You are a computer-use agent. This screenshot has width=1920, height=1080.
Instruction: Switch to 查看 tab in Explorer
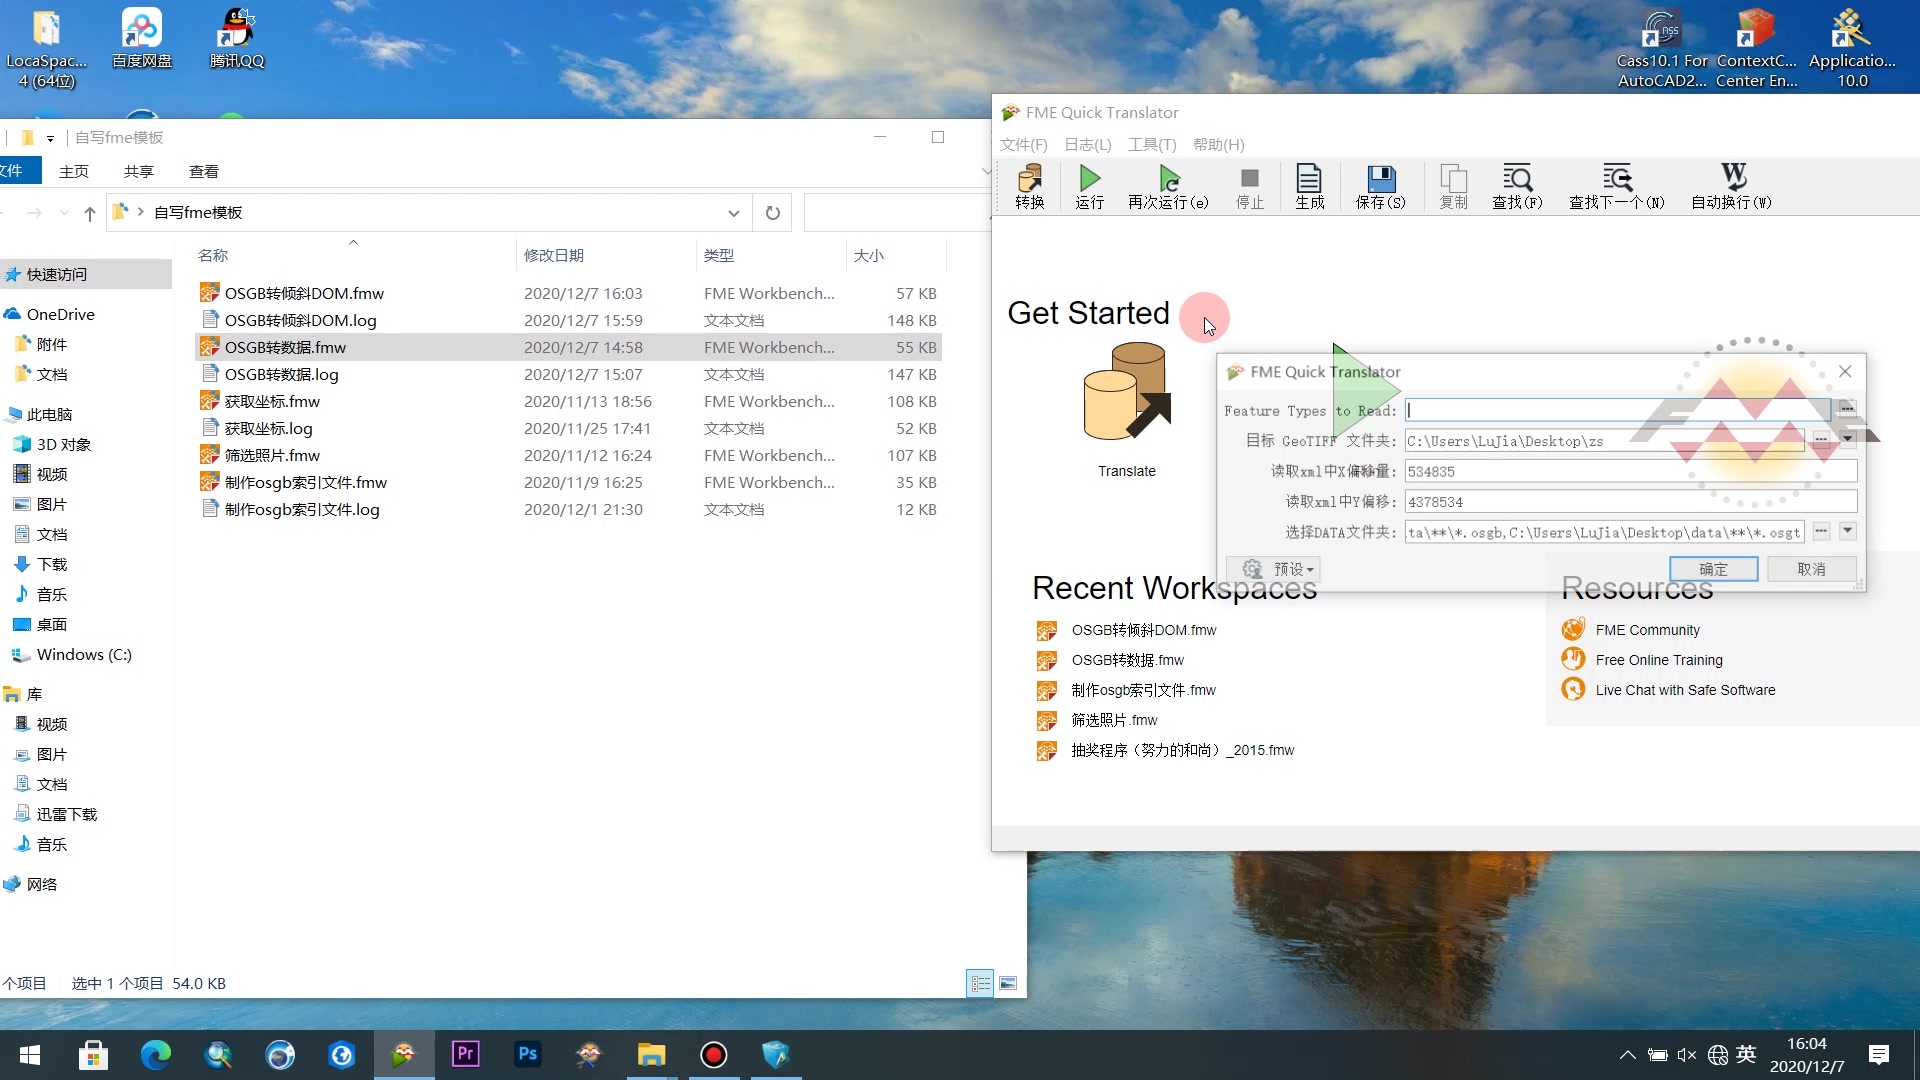click(204, 172)
